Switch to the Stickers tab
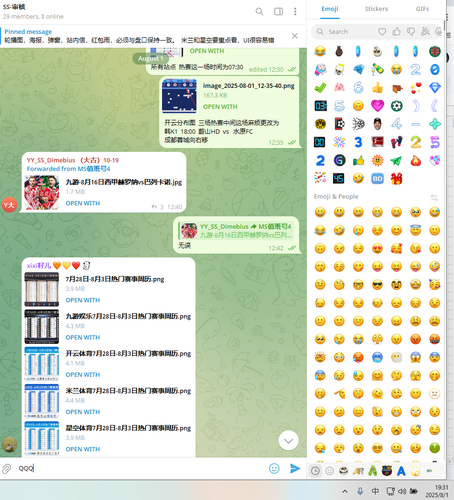Image resolution: width=454 pixels, height=500 pixels. coord(376,9)
